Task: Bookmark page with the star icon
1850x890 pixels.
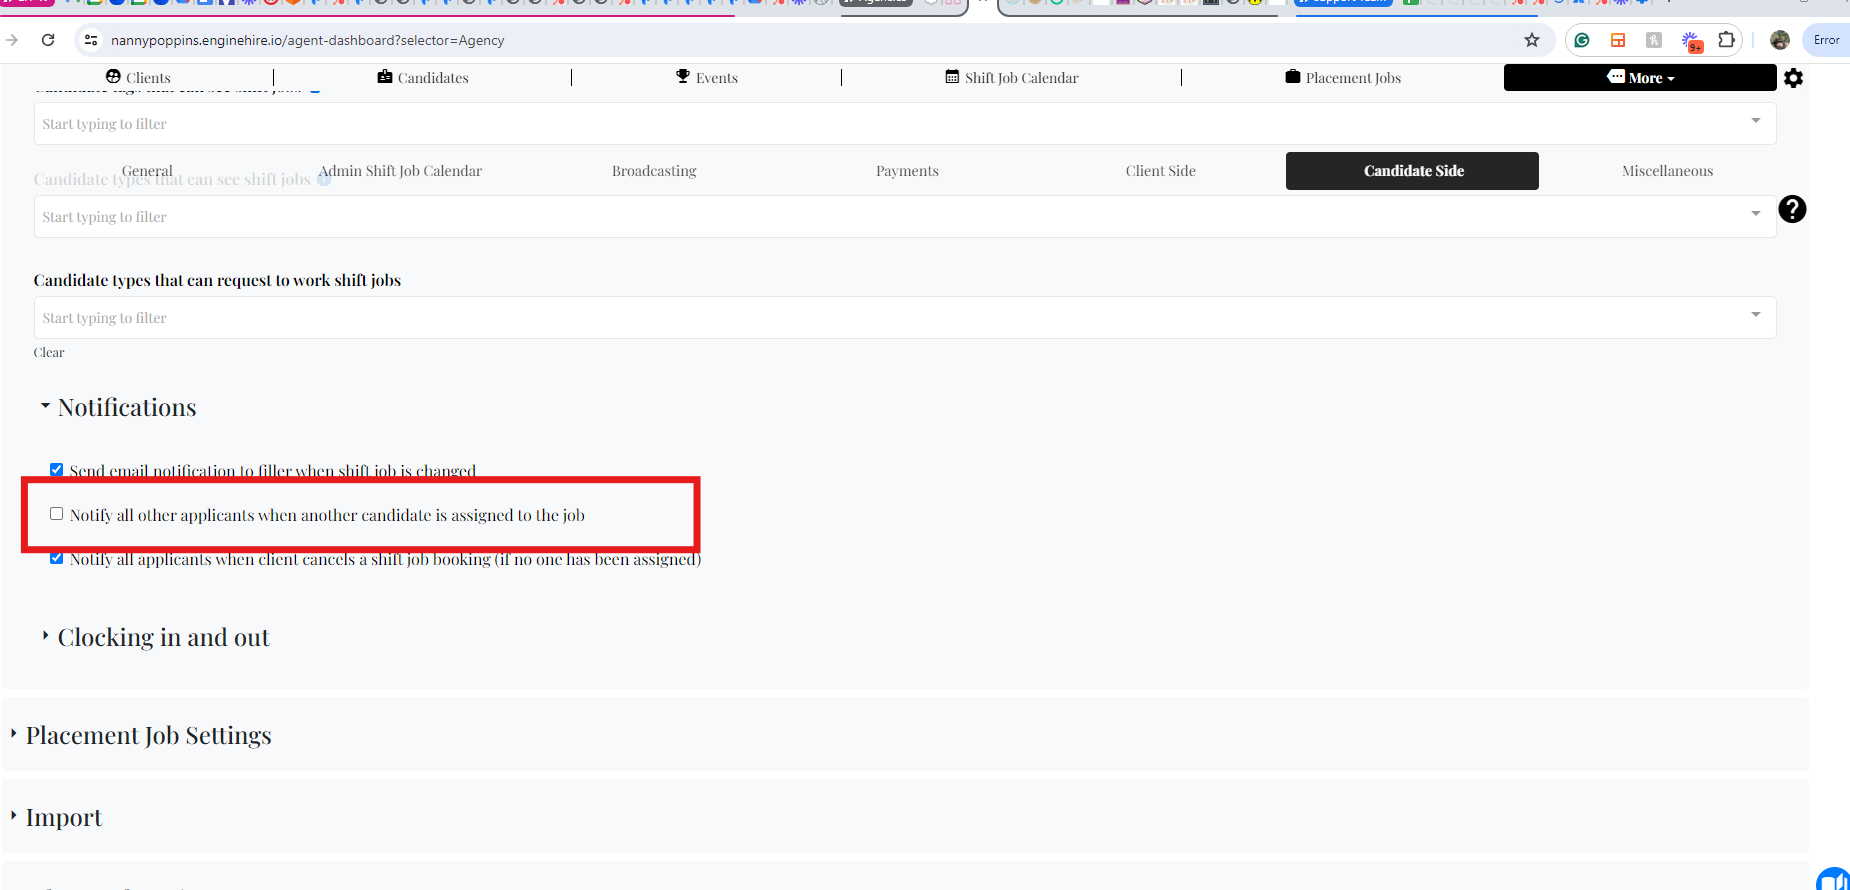Action: coord(1532,40)
